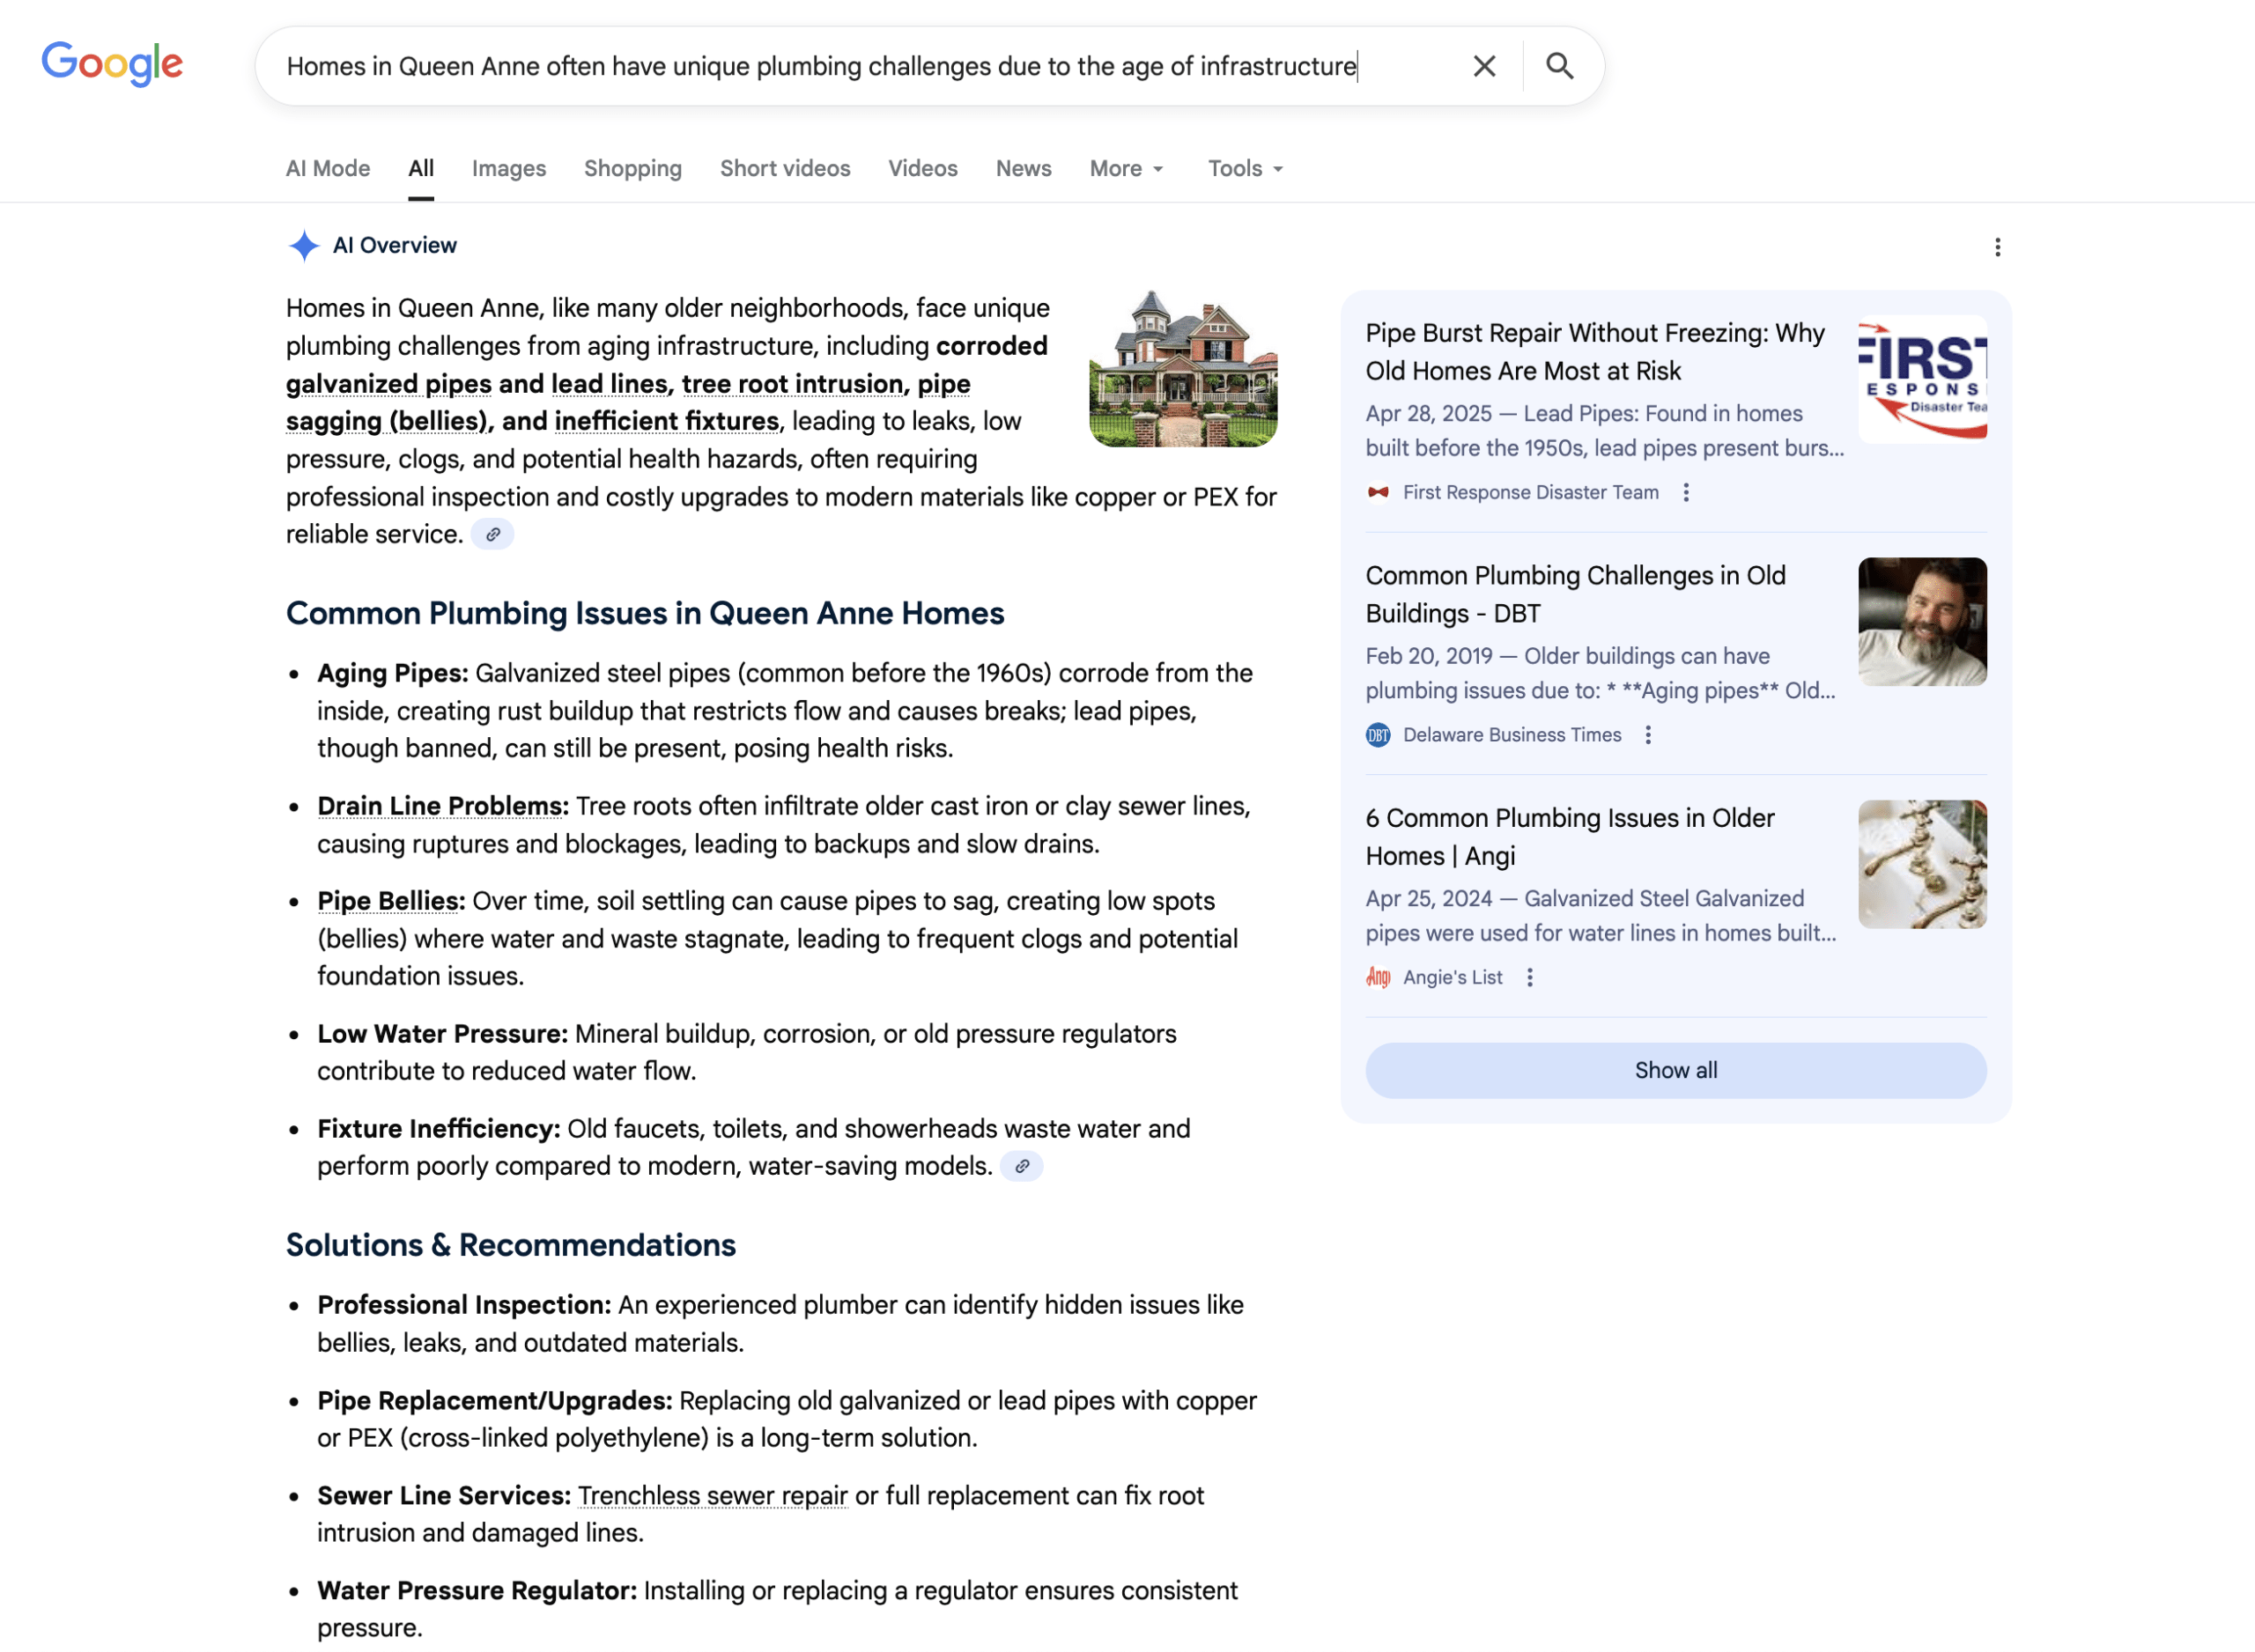Open the Tools dropdown

1244,169
